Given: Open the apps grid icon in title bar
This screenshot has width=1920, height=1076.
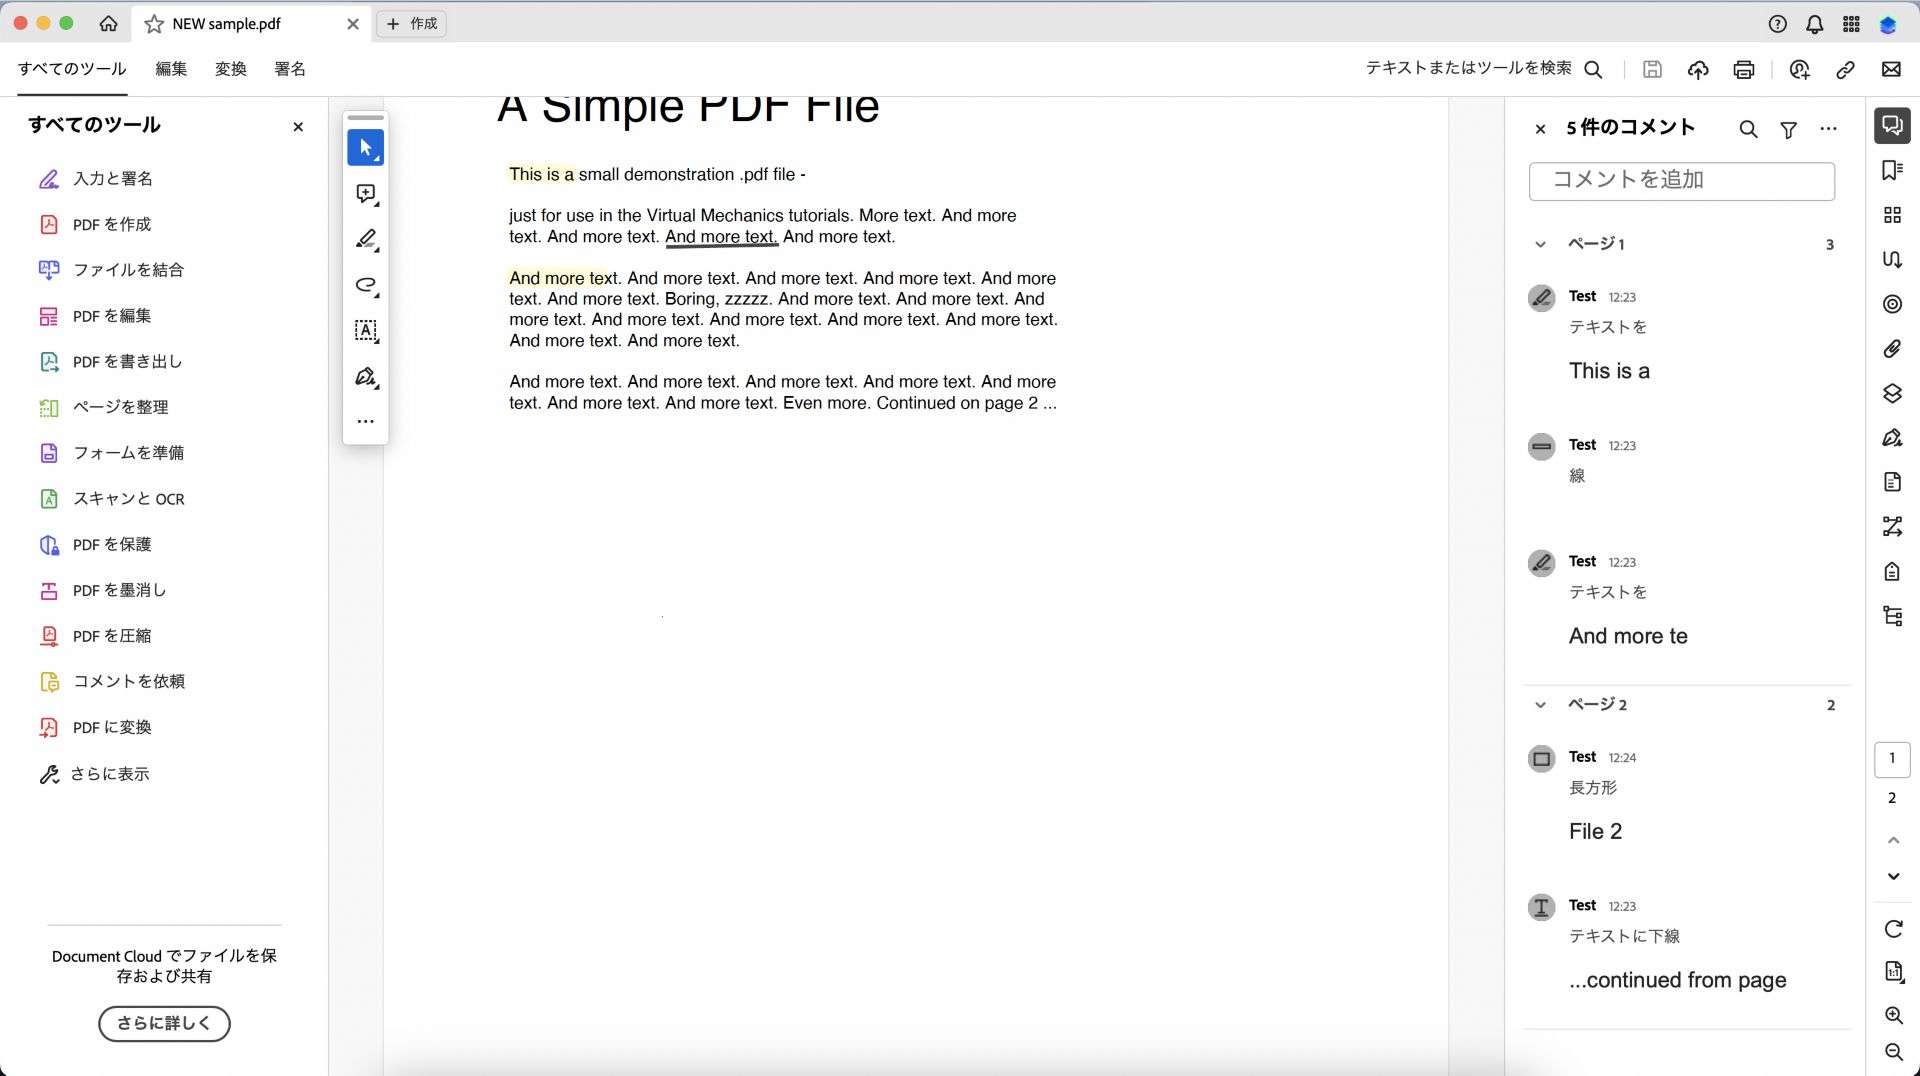Looking at the screenshot, I should [1851, 24].
